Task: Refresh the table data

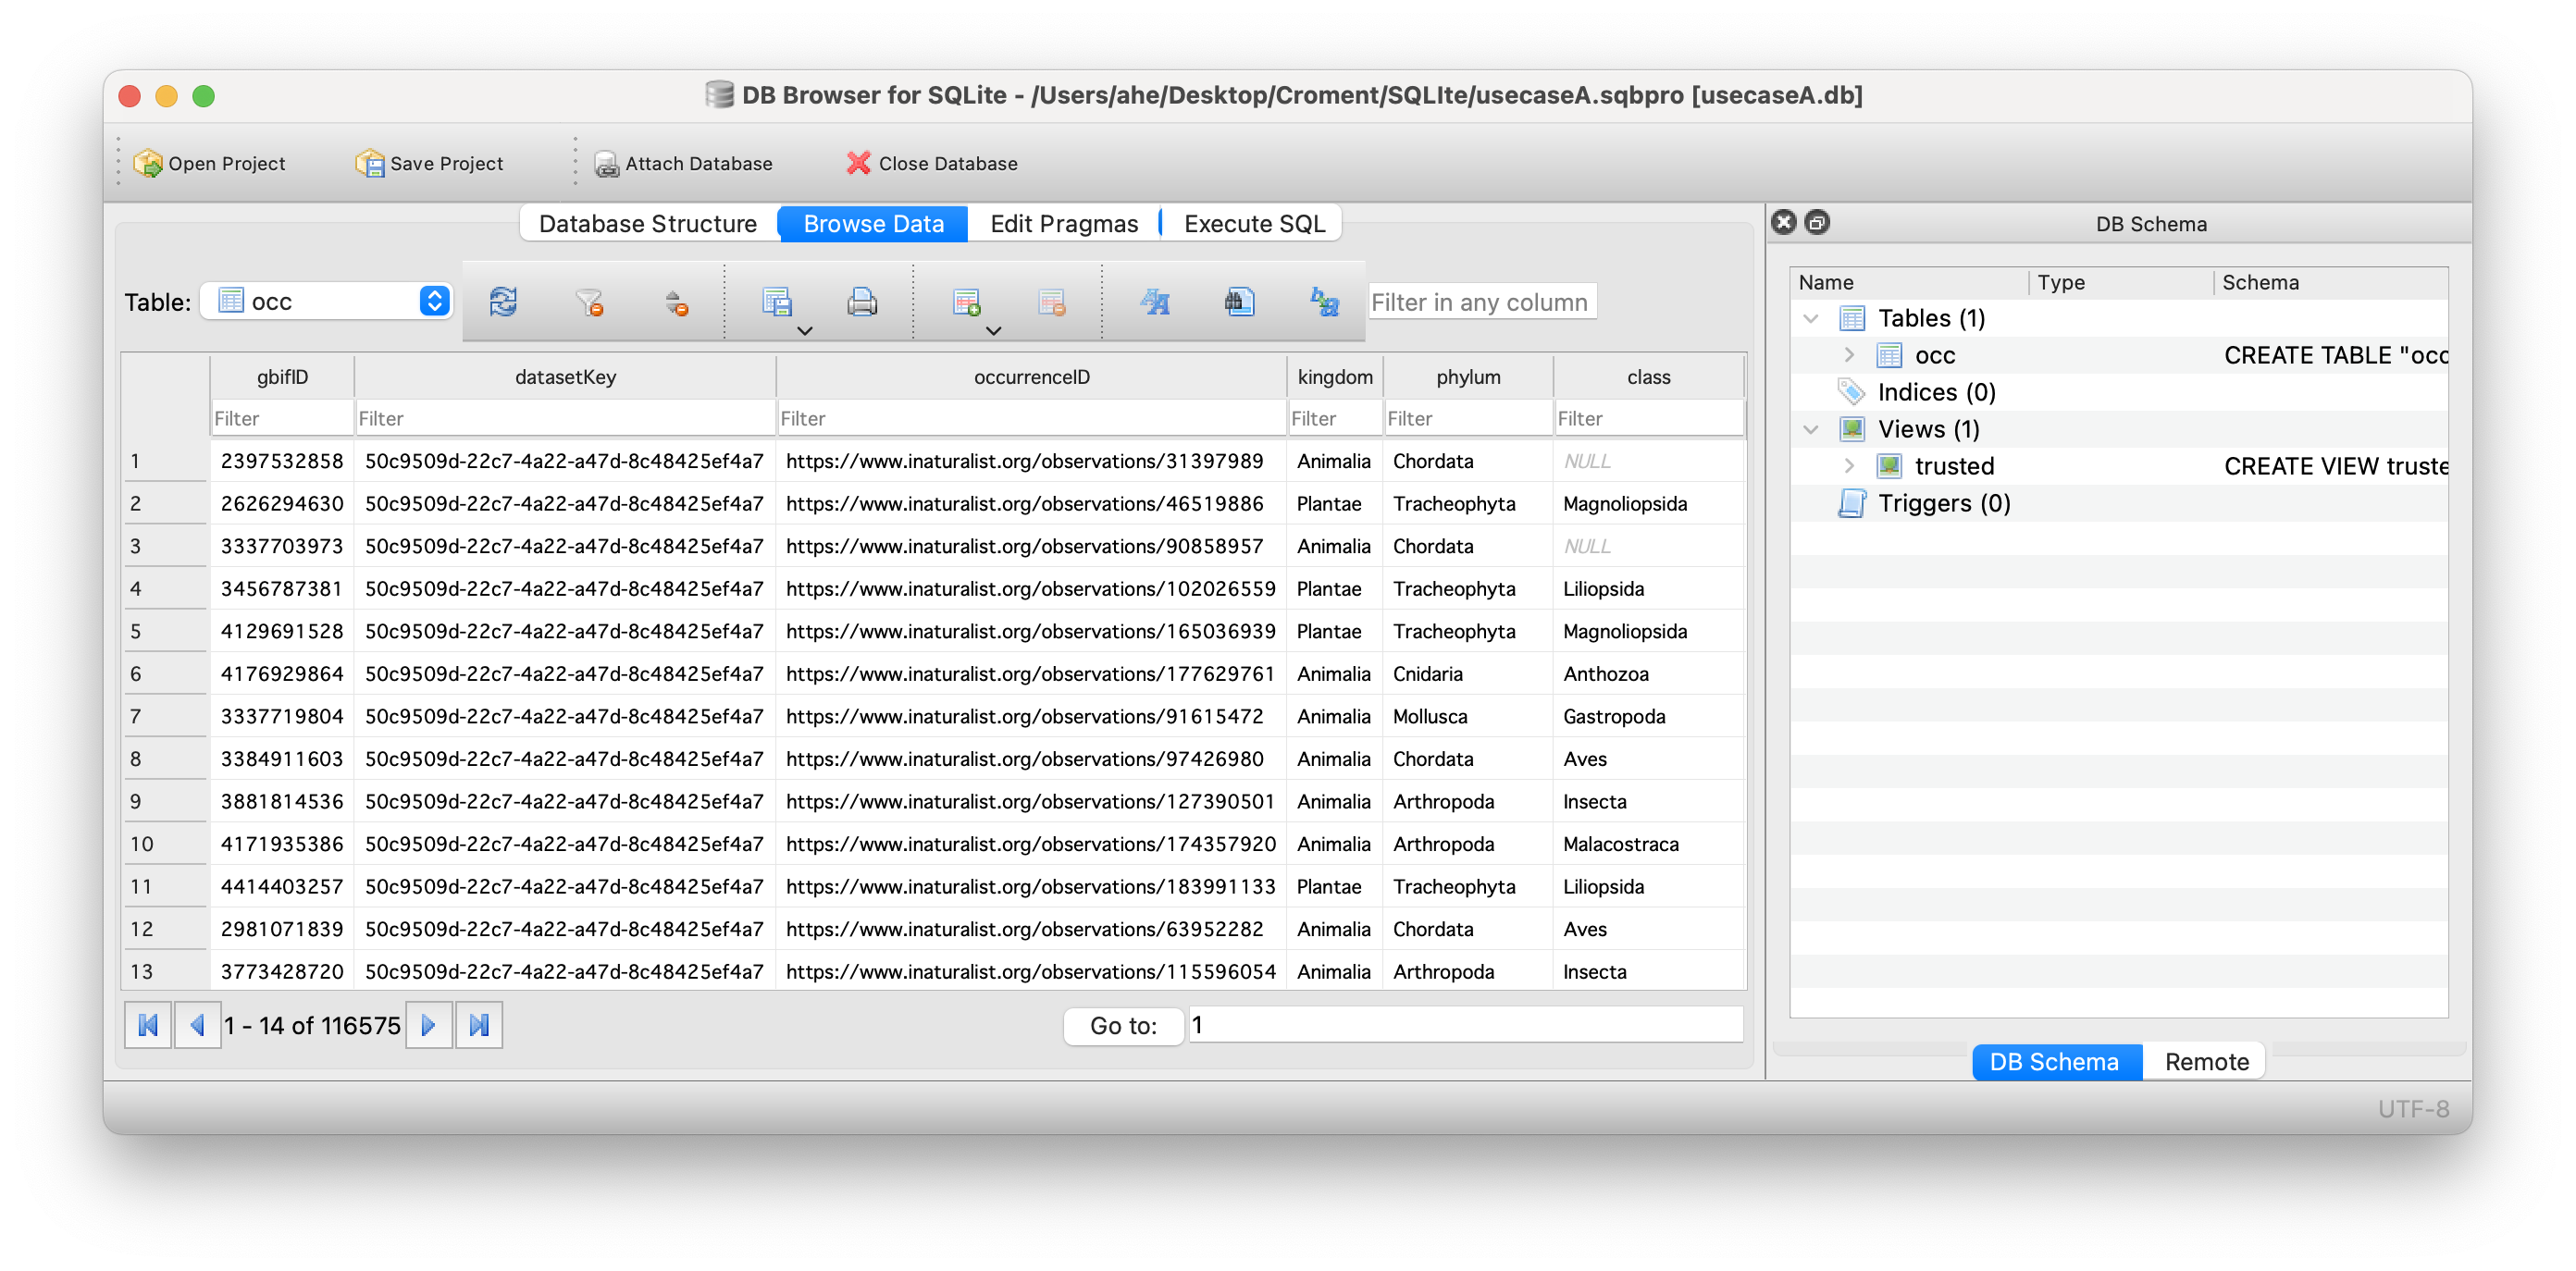Action: 503,301
